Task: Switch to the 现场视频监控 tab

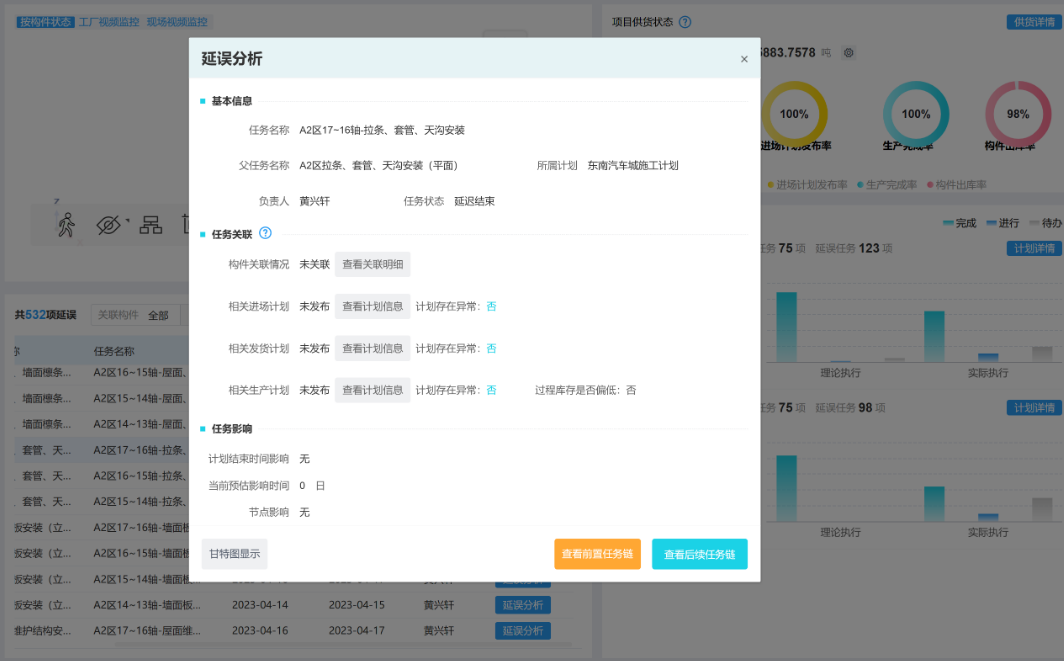Action: point(178,21)
